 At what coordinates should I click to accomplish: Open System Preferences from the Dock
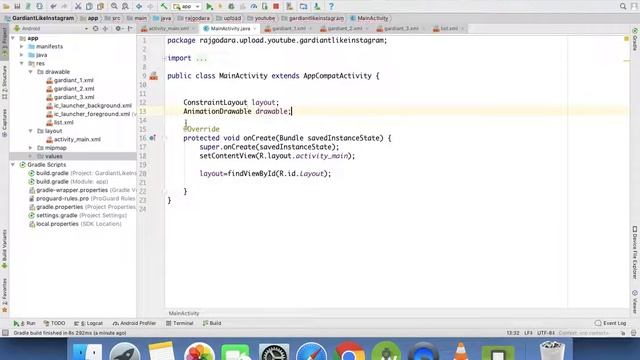point(274,351)
